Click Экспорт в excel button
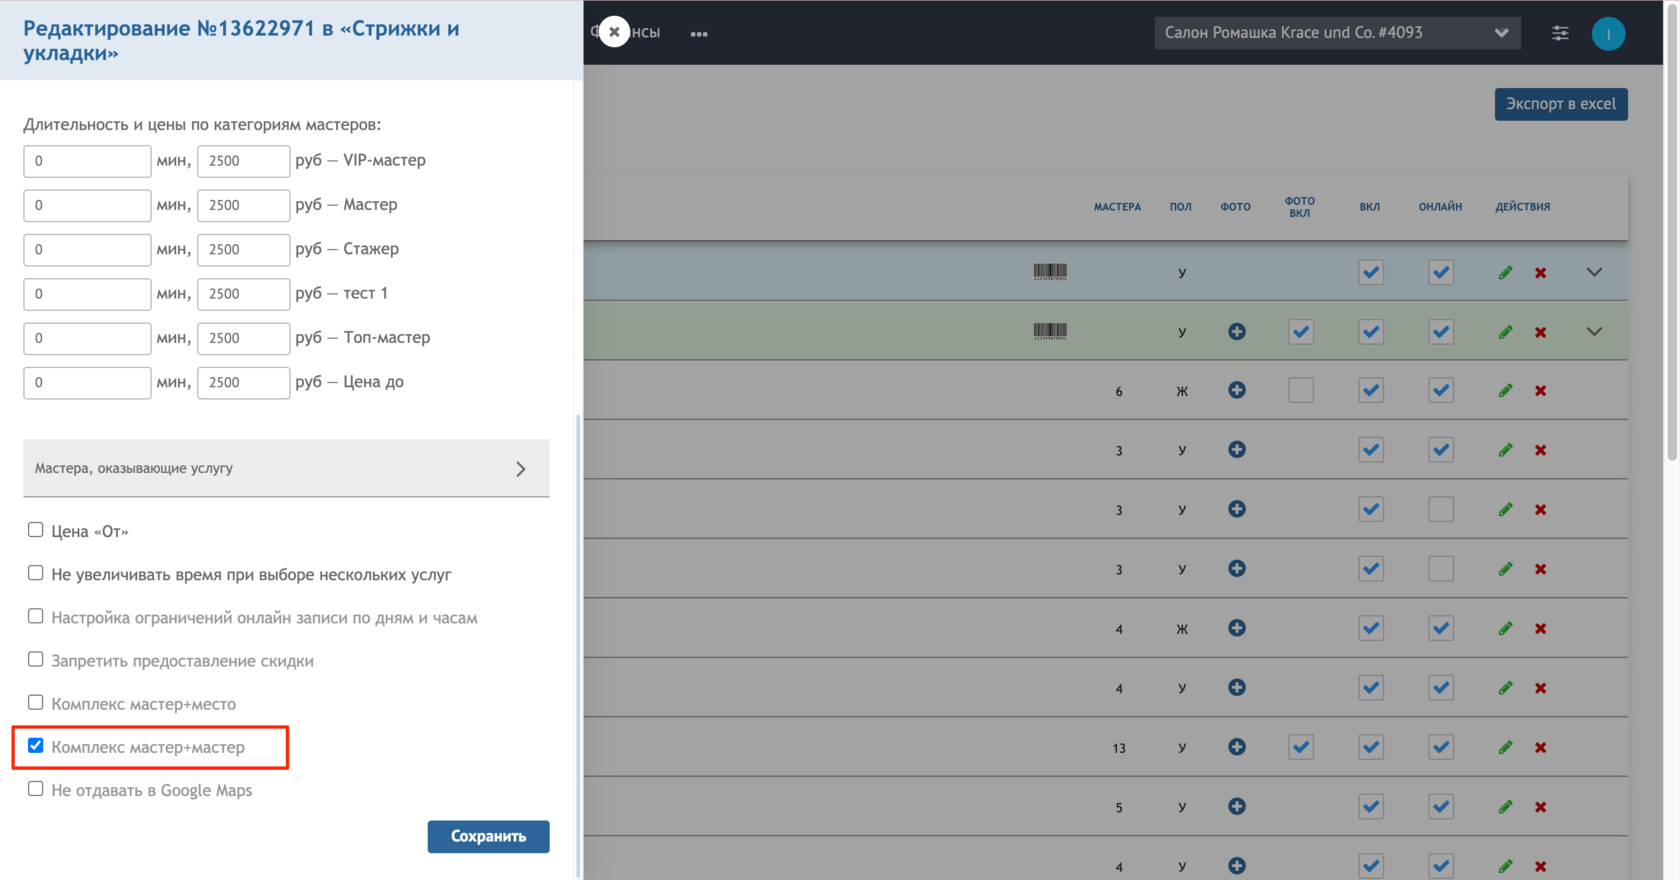Viewport: 1680px width, 880px height. tap(1561, 104)
